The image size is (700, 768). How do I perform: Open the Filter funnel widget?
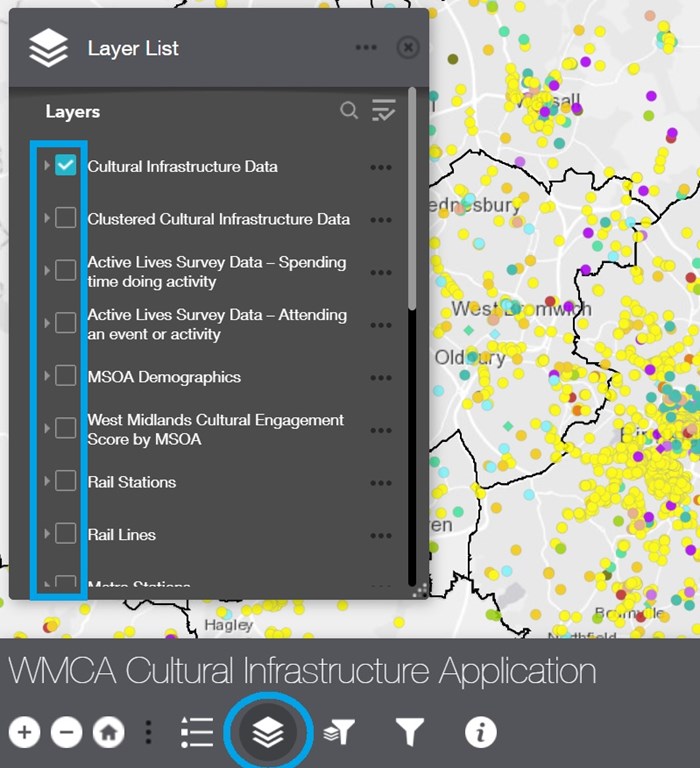pos(409,732)
